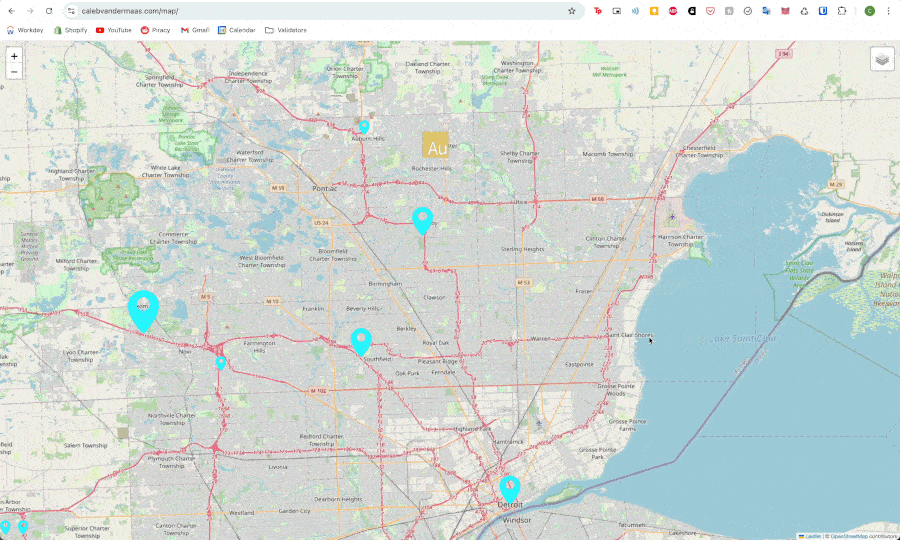
Task: Open the YouTube bookmark
Action: tap(113, 30)
